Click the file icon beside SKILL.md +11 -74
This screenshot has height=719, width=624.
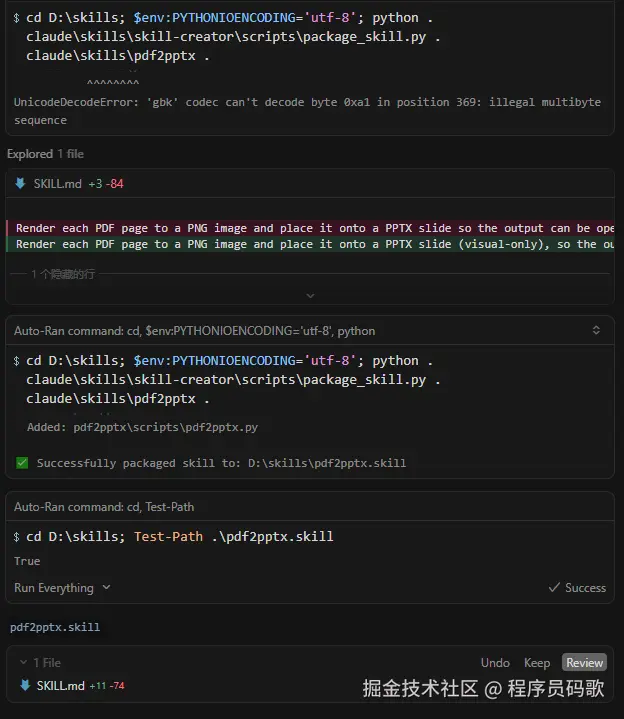tap(24, 685)
